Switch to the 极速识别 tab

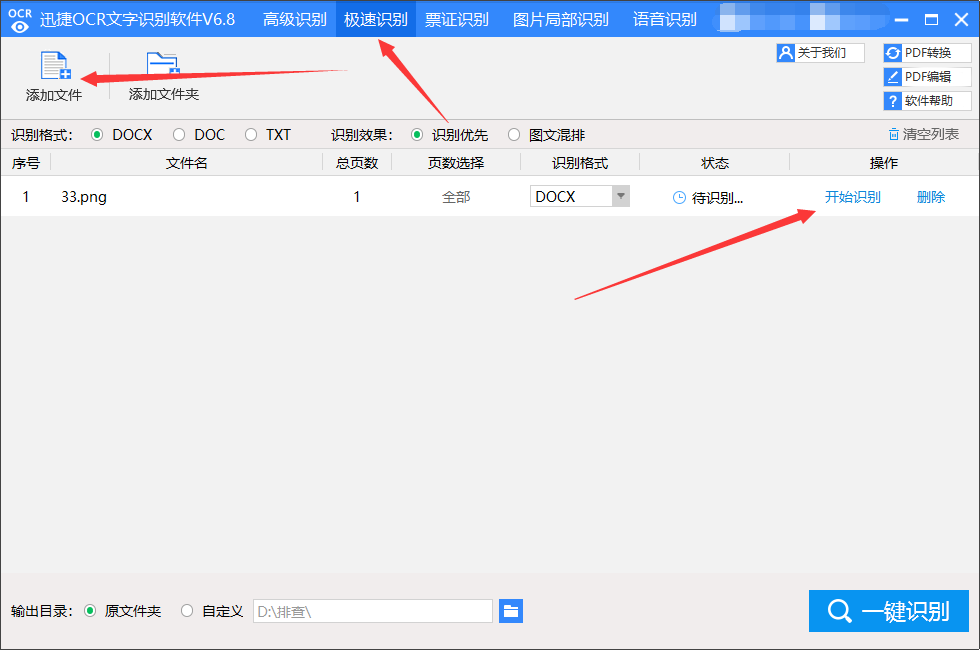click(376, 19)
